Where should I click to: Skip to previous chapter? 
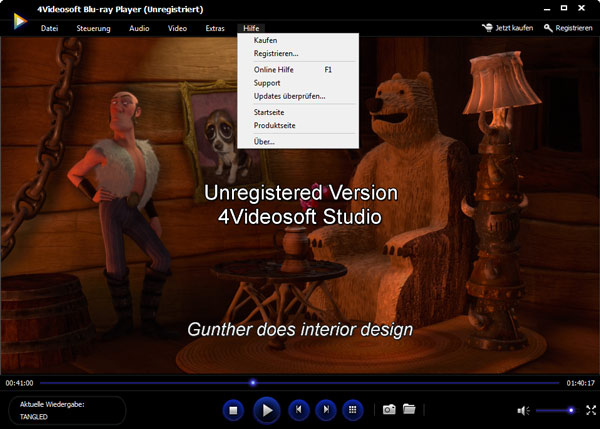[297, 409]
